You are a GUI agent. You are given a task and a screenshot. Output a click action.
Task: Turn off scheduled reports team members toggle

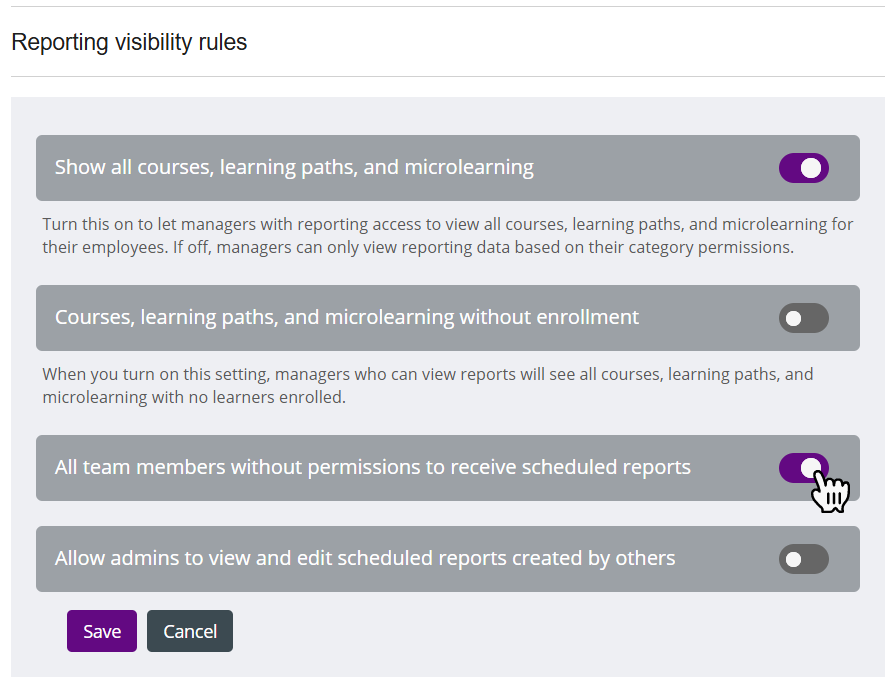(x=803, y=468)
